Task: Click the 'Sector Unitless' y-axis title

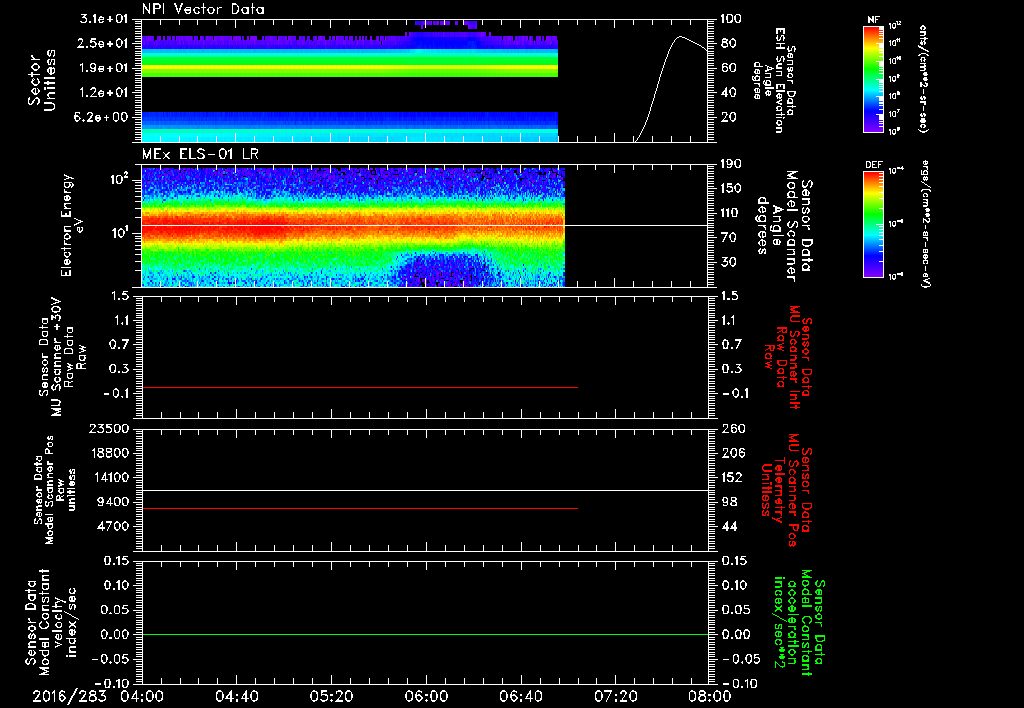Action: (42, 80)
